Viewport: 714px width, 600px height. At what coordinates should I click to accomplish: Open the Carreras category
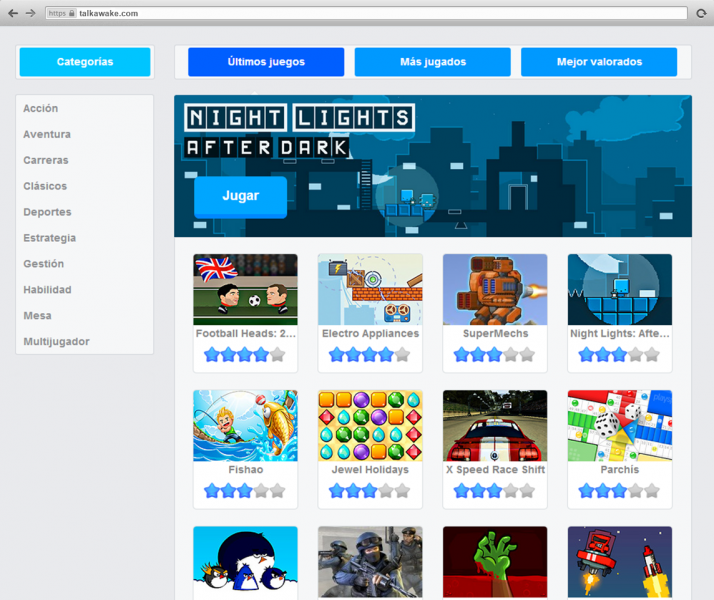click(46, 160)
